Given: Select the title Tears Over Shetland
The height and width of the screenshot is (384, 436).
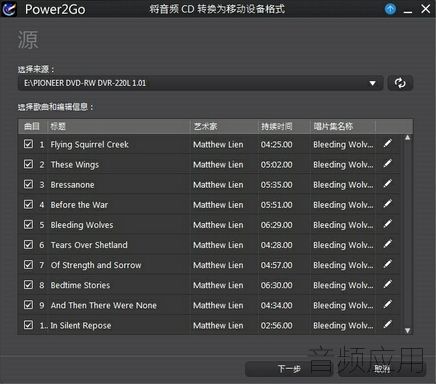Looking at the screenshot, I should (x=89, y=245).
